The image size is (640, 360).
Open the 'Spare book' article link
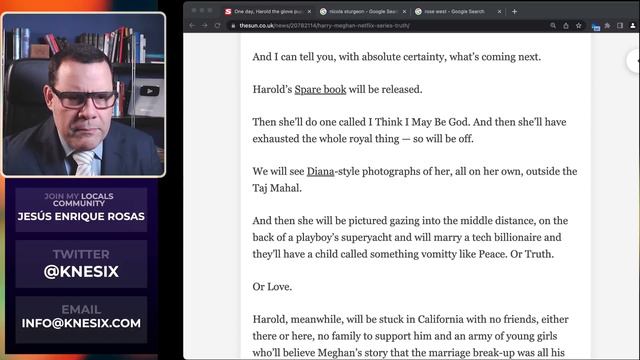tap(320, 89)
